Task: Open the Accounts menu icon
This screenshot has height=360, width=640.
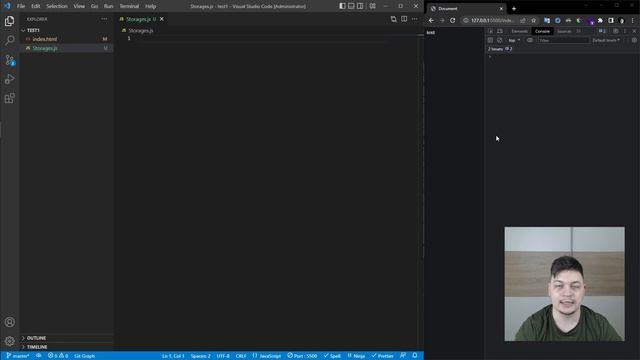Action: [x=9, y=322]
